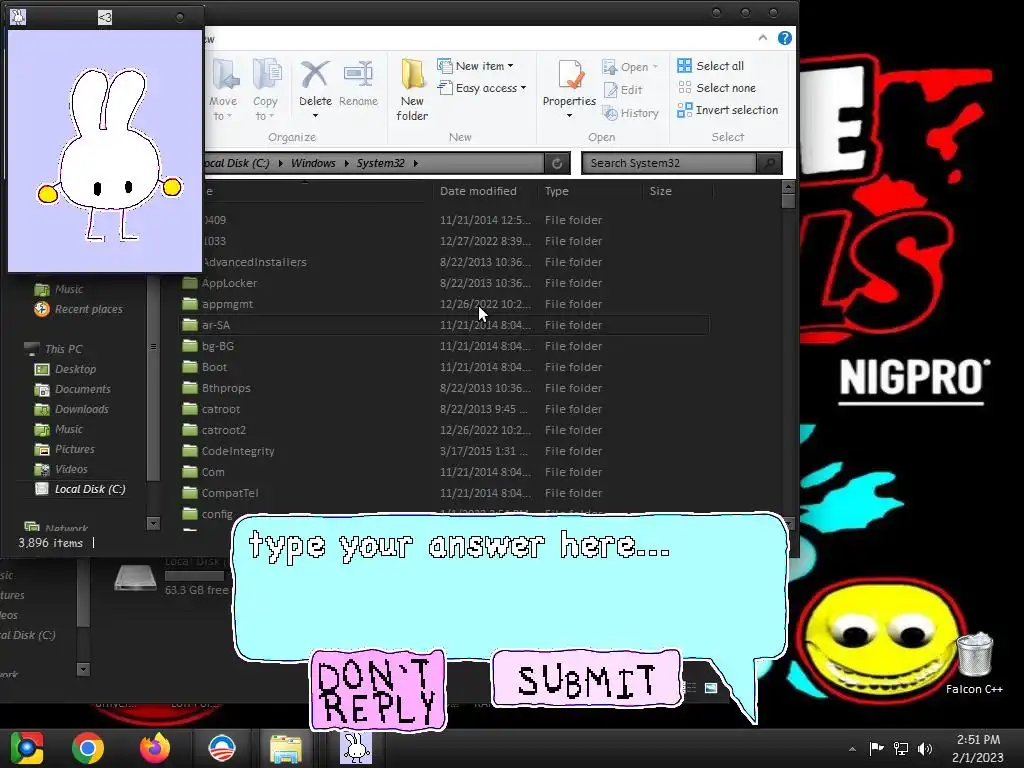
Task: Open Google Chrome from taskbar
Action: [88, 748]
